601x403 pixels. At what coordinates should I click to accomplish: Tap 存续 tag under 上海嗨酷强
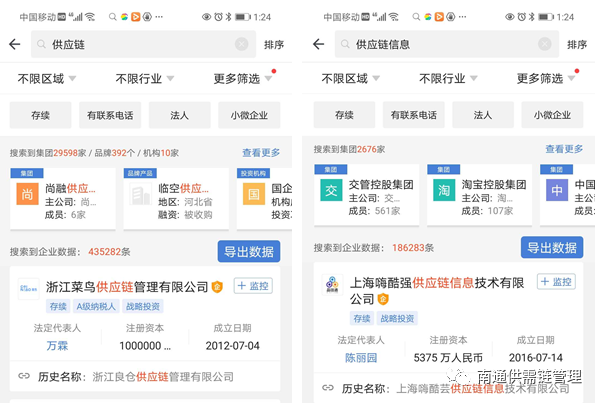click(362, 318)
